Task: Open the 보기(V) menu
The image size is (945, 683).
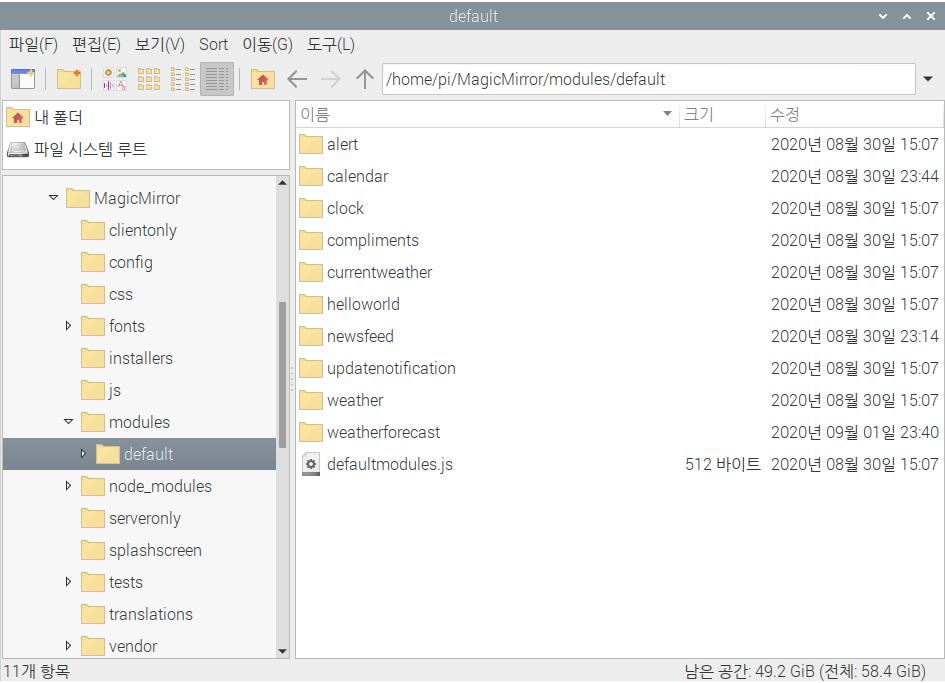Action: point(160,45)
